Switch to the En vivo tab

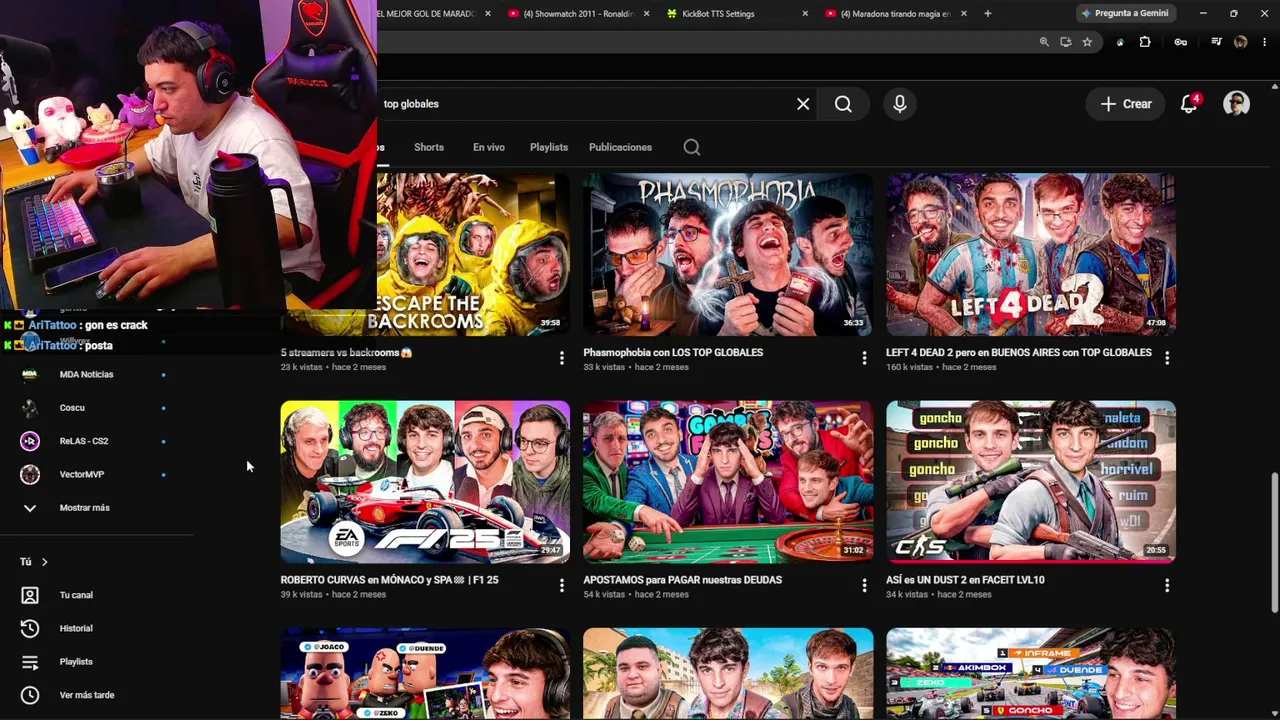489,147
